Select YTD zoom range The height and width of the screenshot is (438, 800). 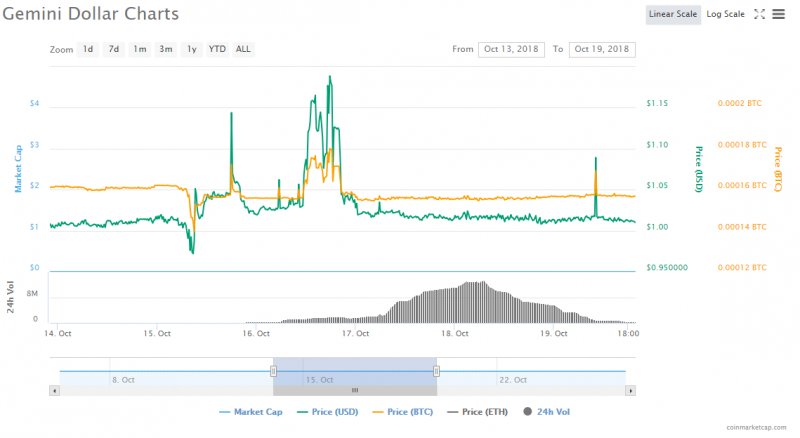point(217,49)
